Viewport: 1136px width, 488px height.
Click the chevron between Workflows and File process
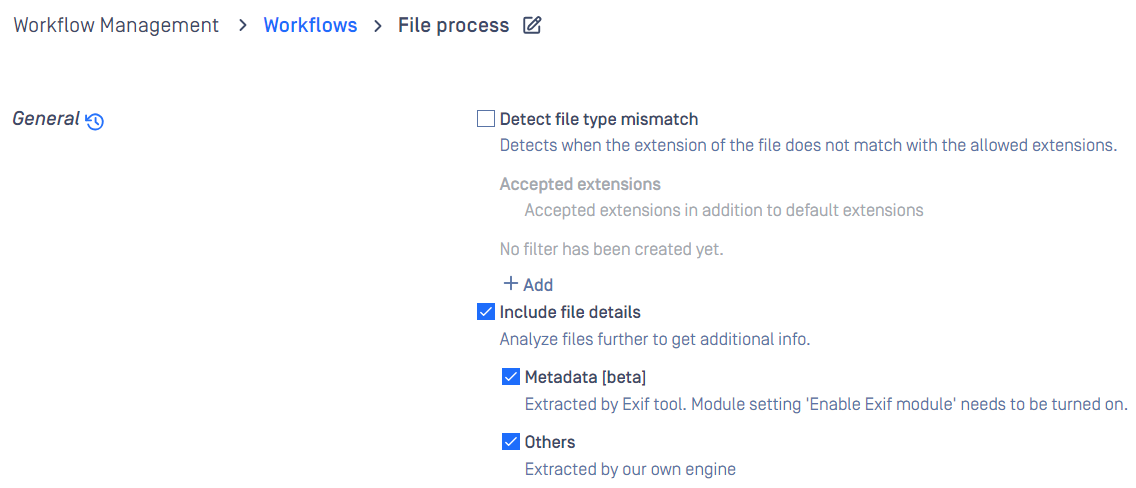377,26
